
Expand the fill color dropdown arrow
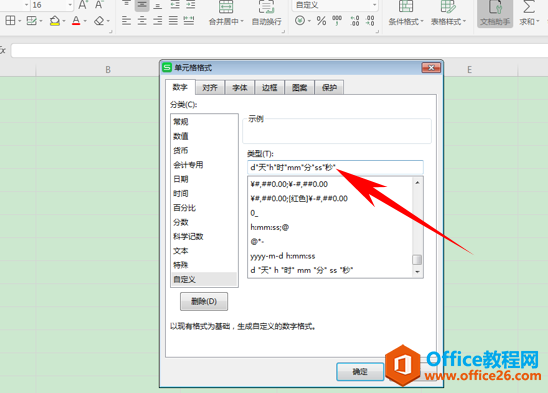pos(64,21)
